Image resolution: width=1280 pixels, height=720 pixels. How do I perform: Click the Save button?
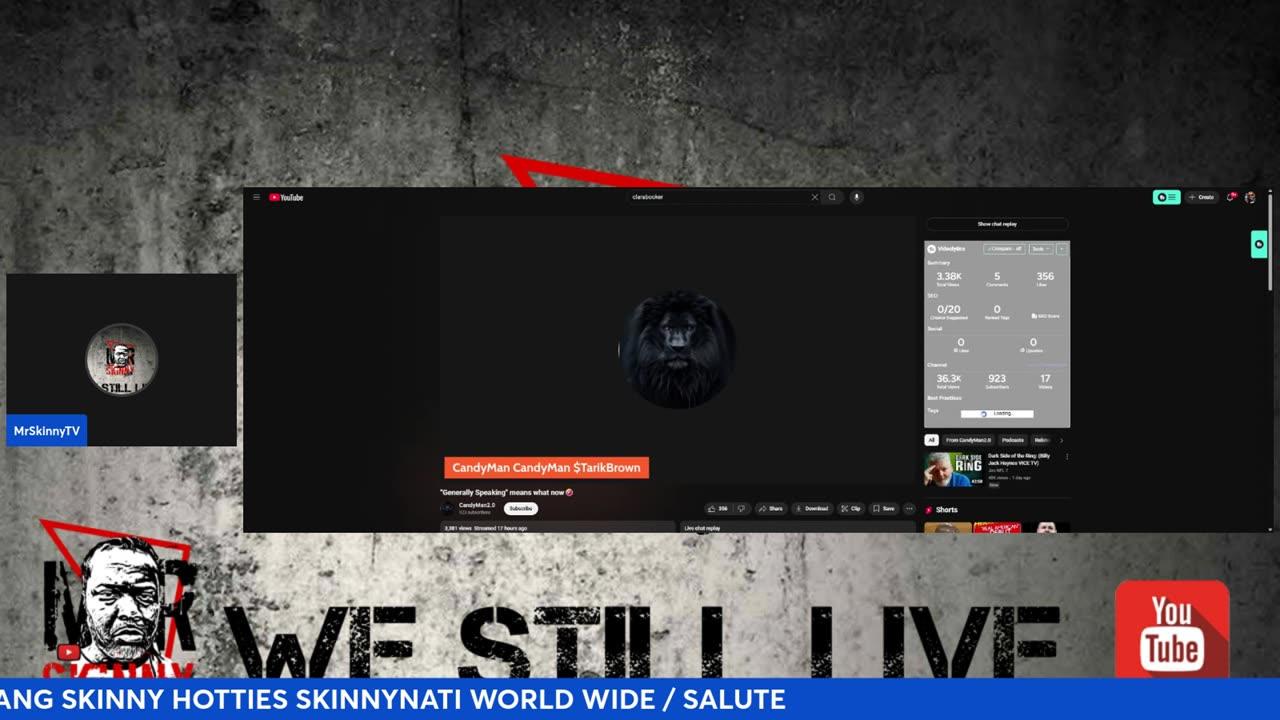click(x=883, y=508)
